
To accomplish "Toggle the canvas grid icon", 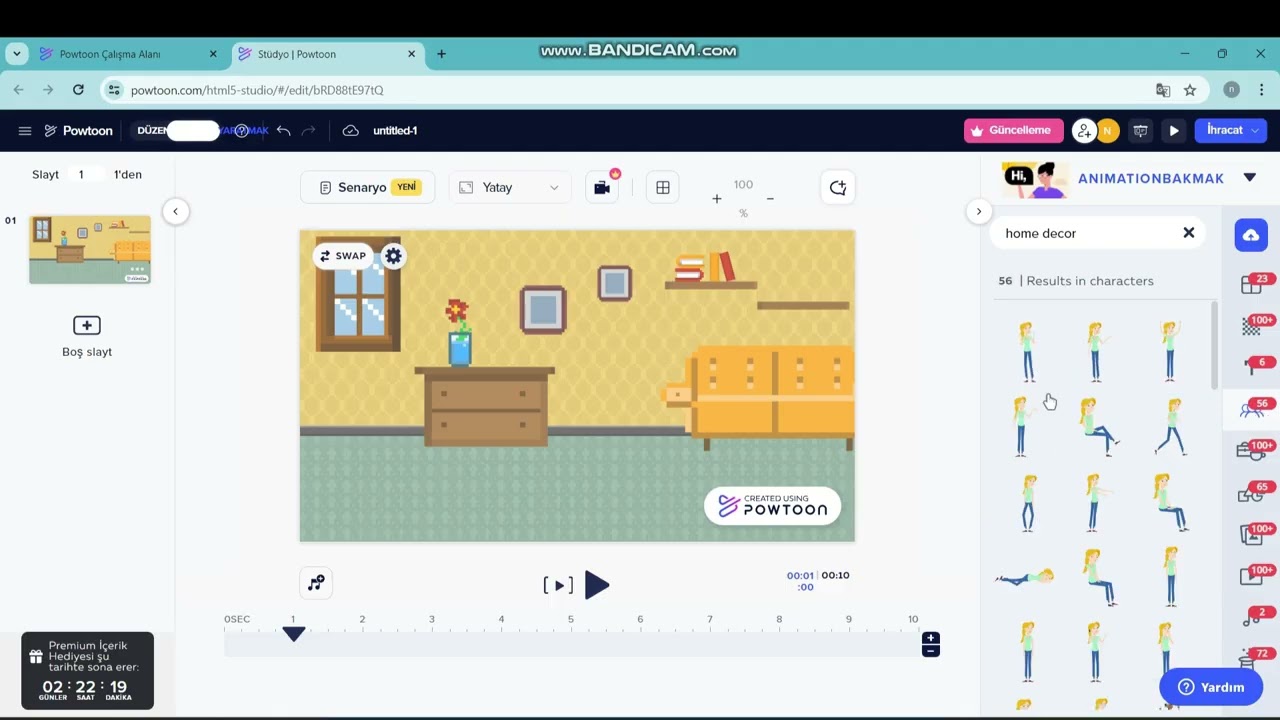I will pos(663,187).
